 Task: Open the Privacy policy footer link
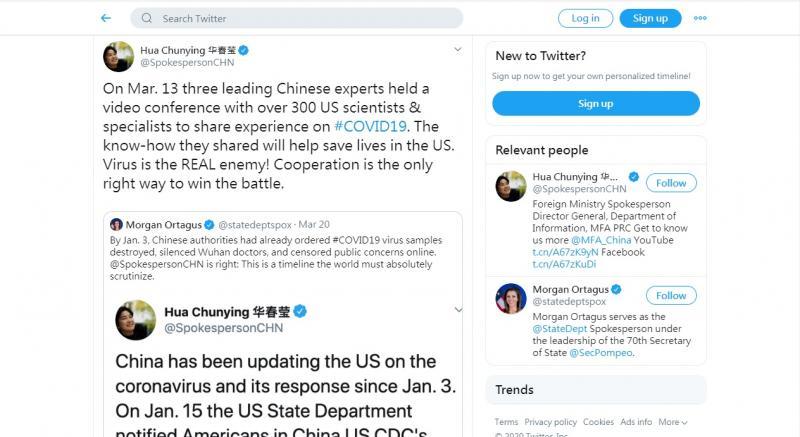pos(551,422)
